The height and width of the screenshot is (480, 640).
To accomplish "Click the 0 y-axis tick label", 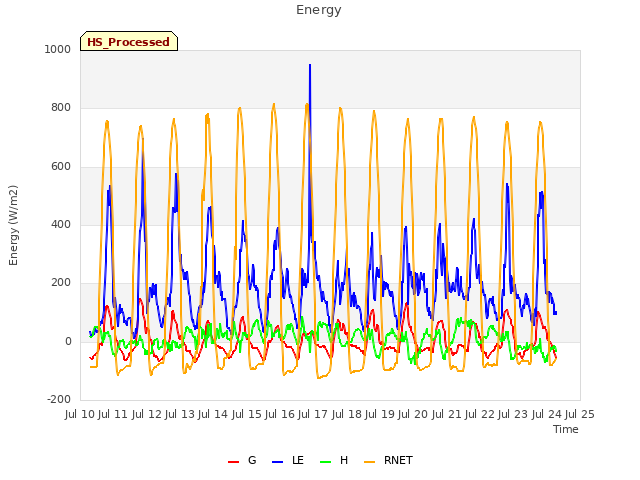I will (x=68, y=342).
